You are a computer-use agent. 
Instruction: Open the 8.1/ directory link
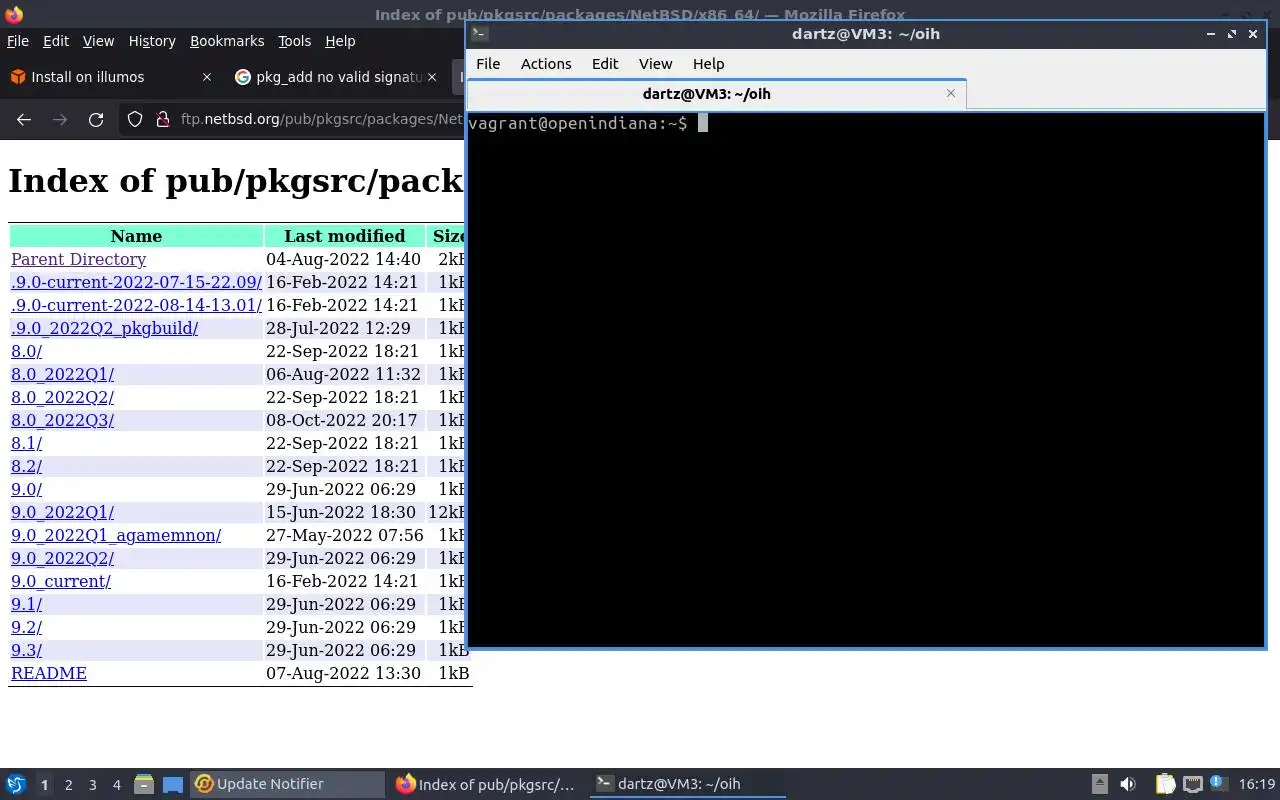(26, 443)
